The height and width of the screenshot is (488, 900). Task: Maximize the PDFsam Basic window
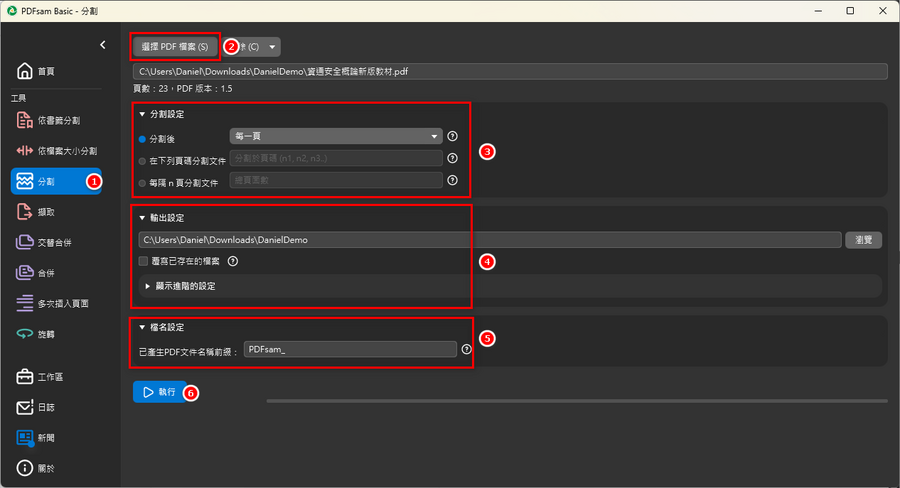(850, 11)
